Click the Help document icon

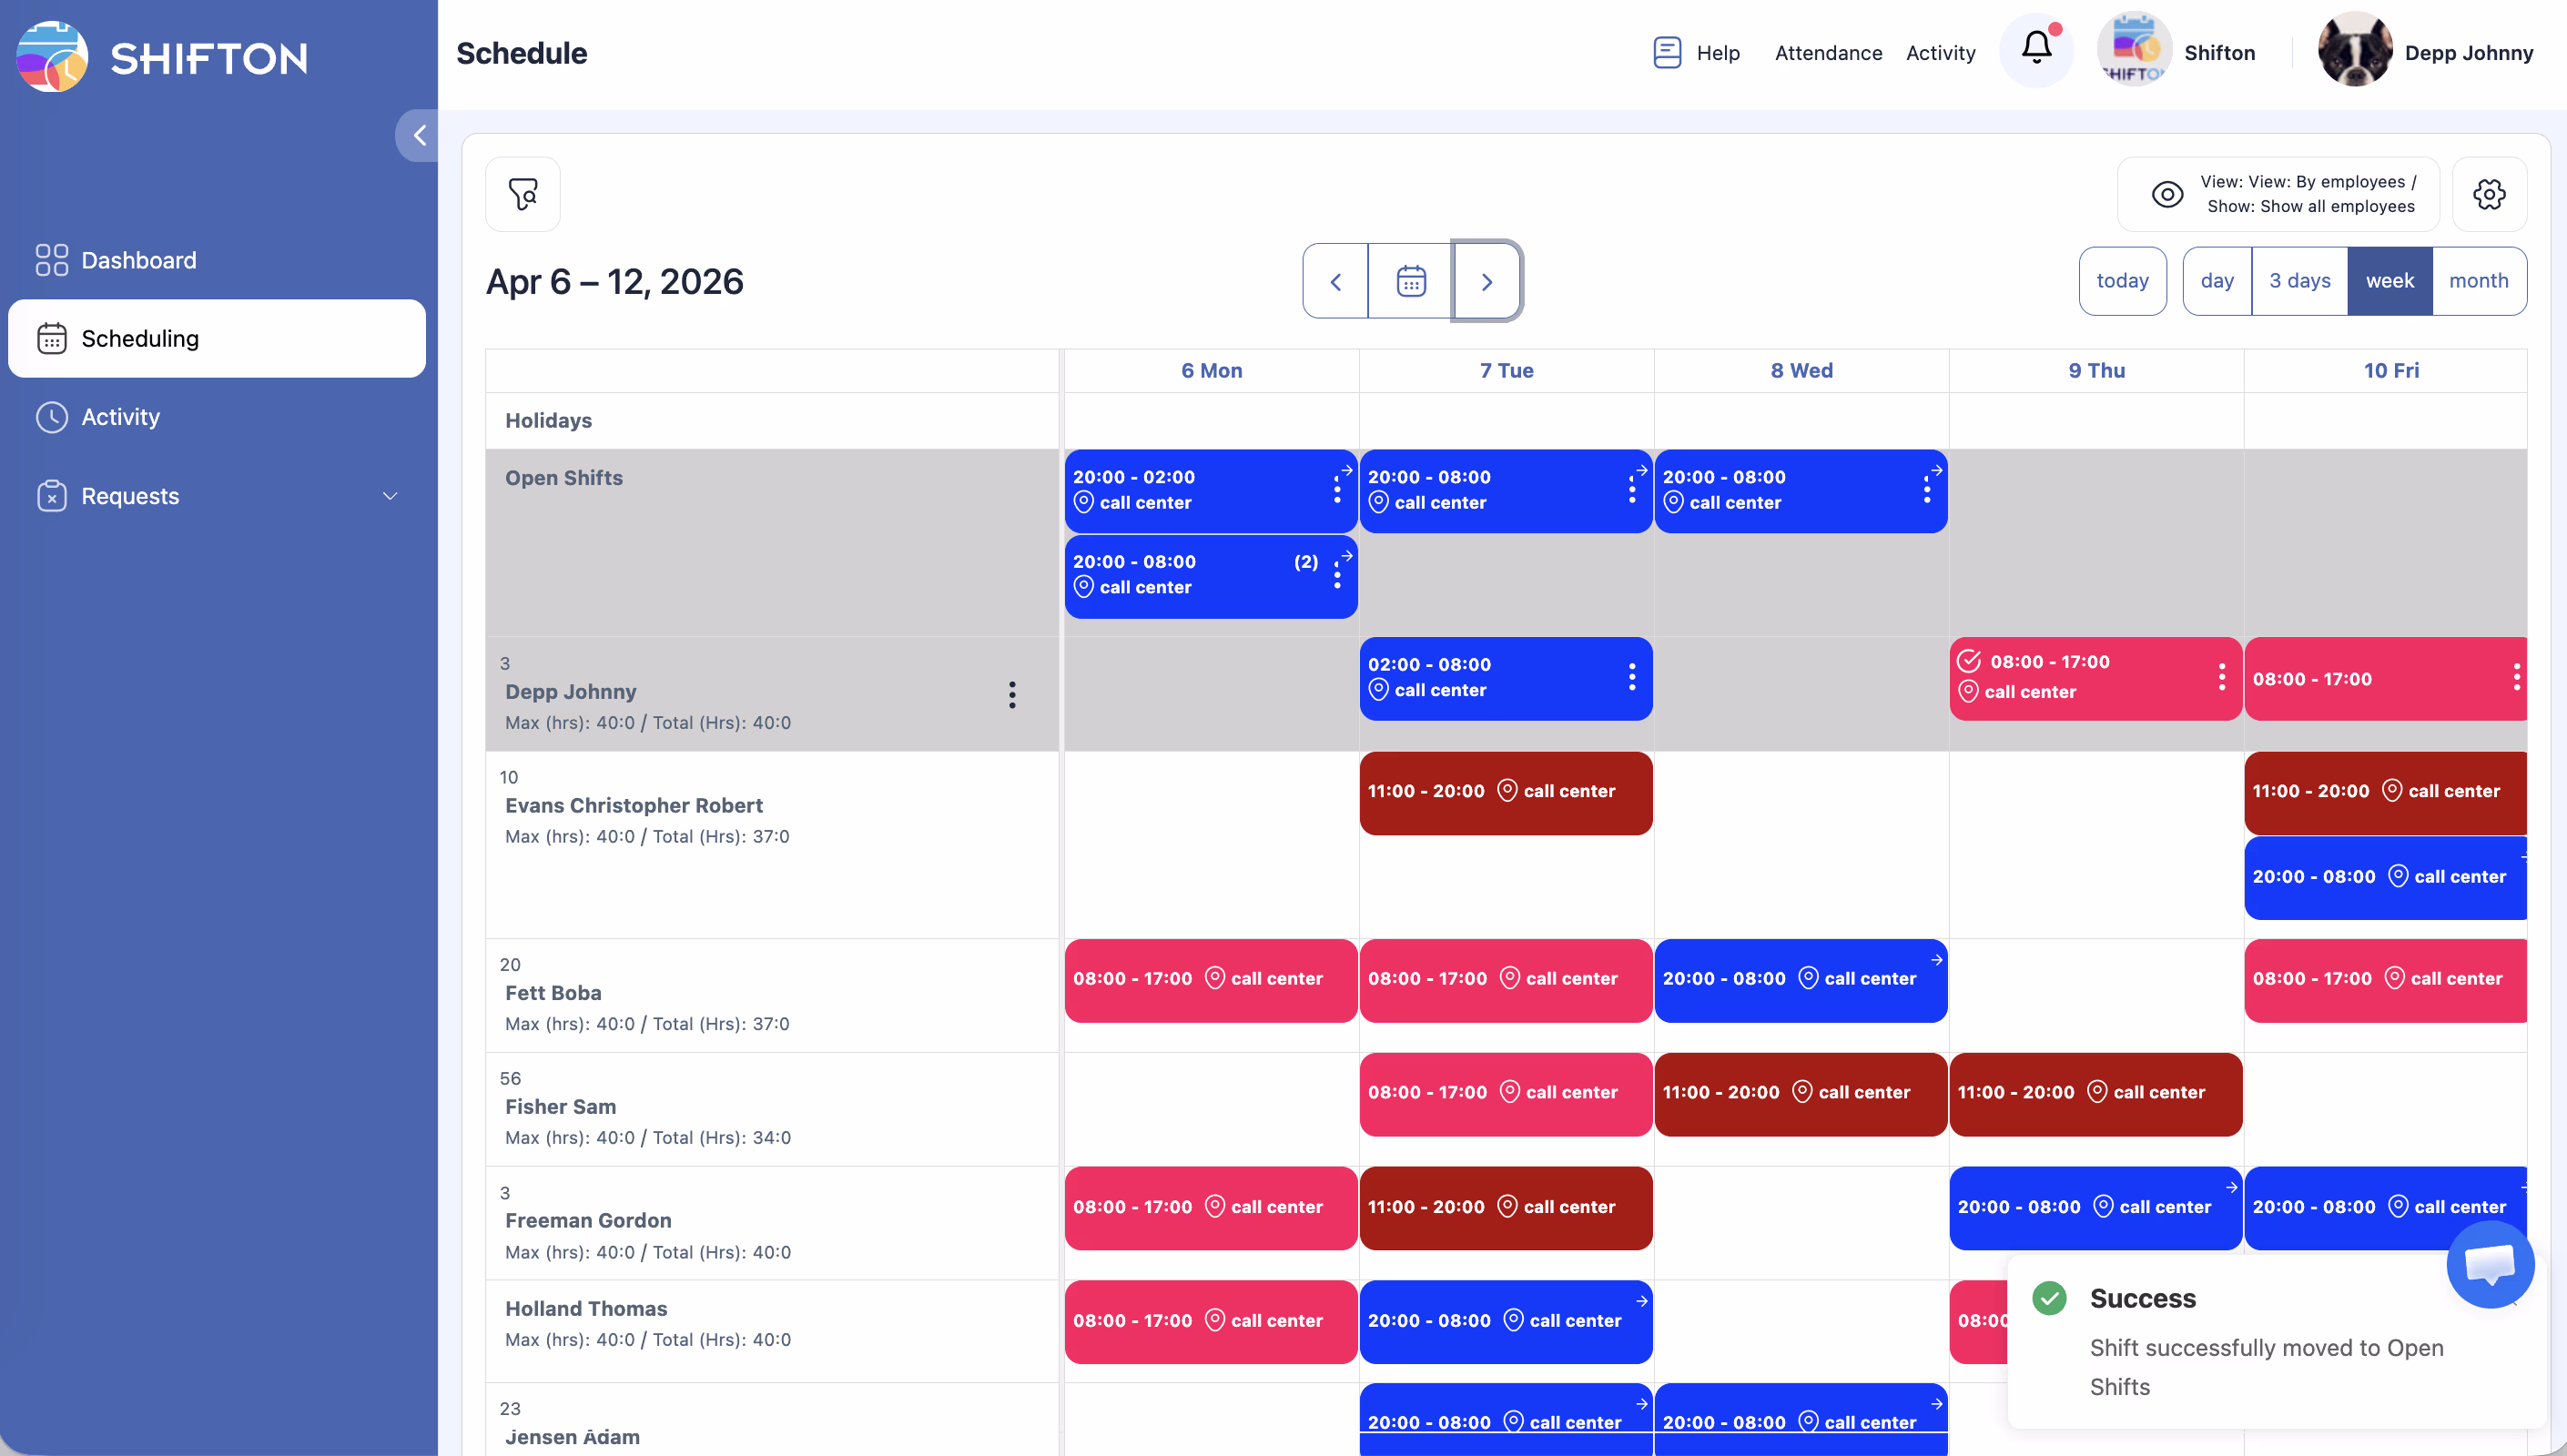tap(1667, 52)
